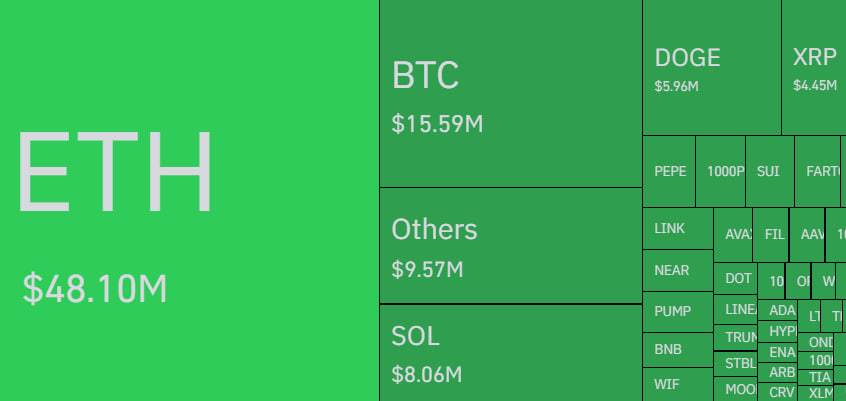The width and height of the screenshot is (846, 401).
Task: Select the NEAR tile
Action: pyautogui.click(x=678, y=270)
